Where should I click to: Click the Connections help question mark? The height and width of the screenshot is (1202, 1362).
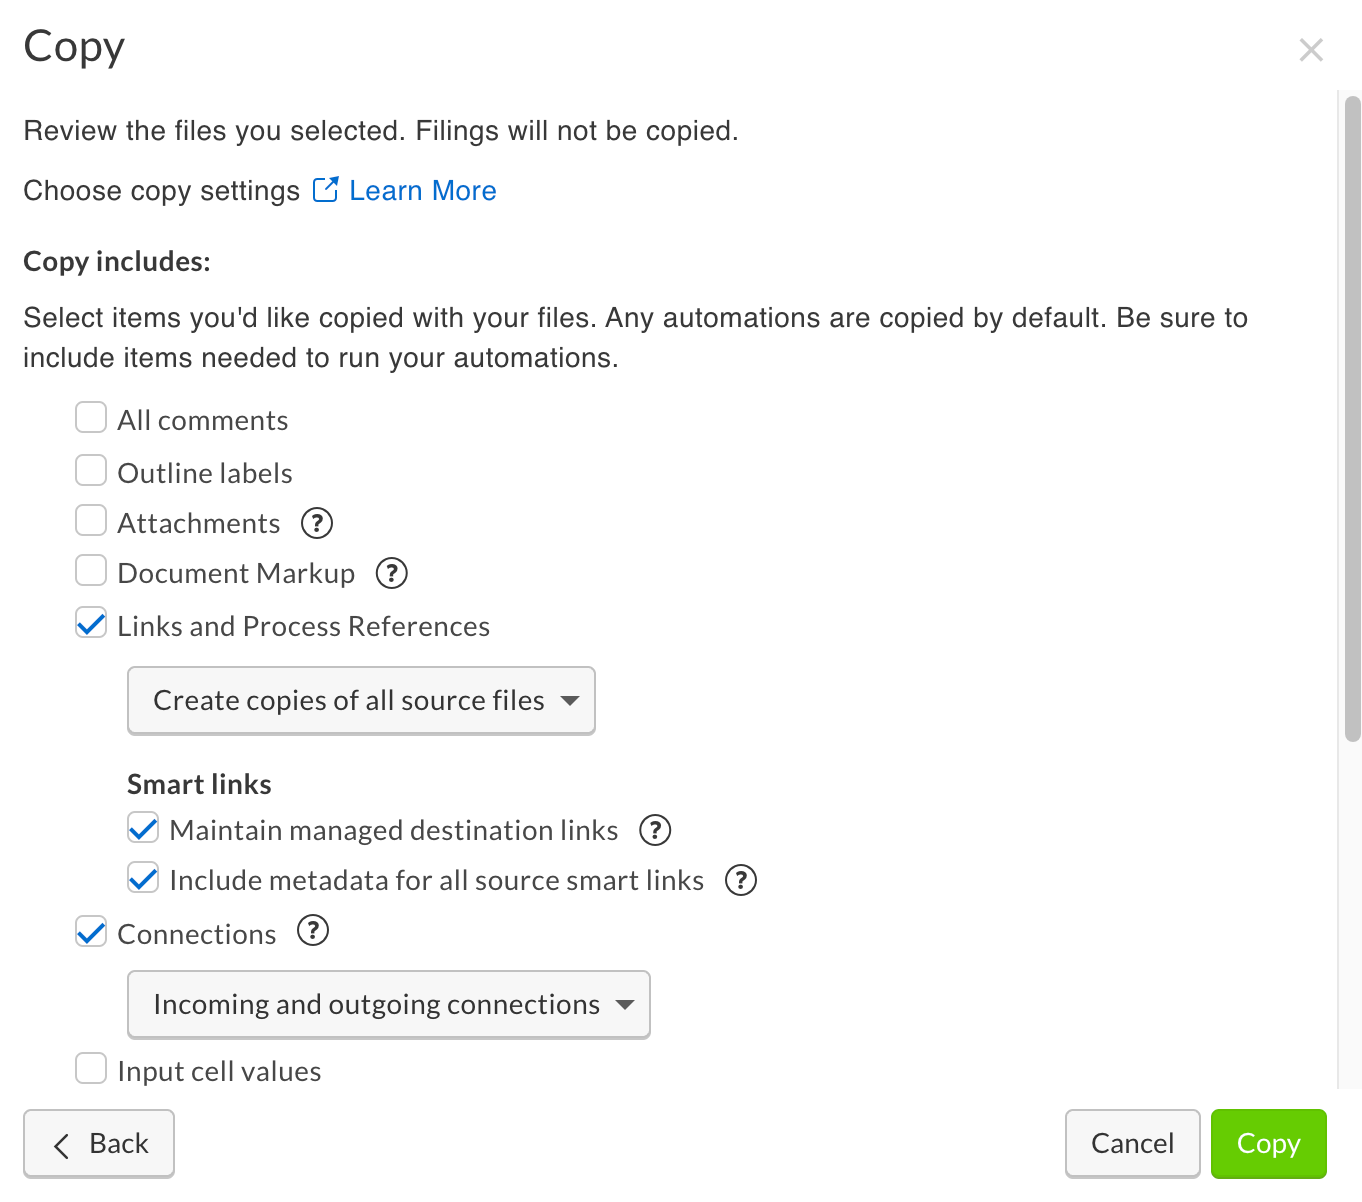313,931
